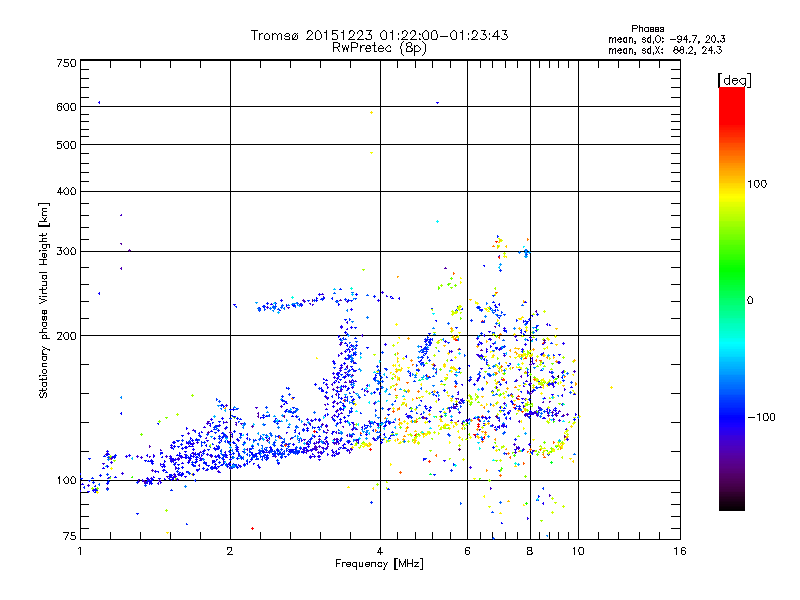Click the y-axis tick label '300'
Screen dimensions: 800x600
point(66,251)
